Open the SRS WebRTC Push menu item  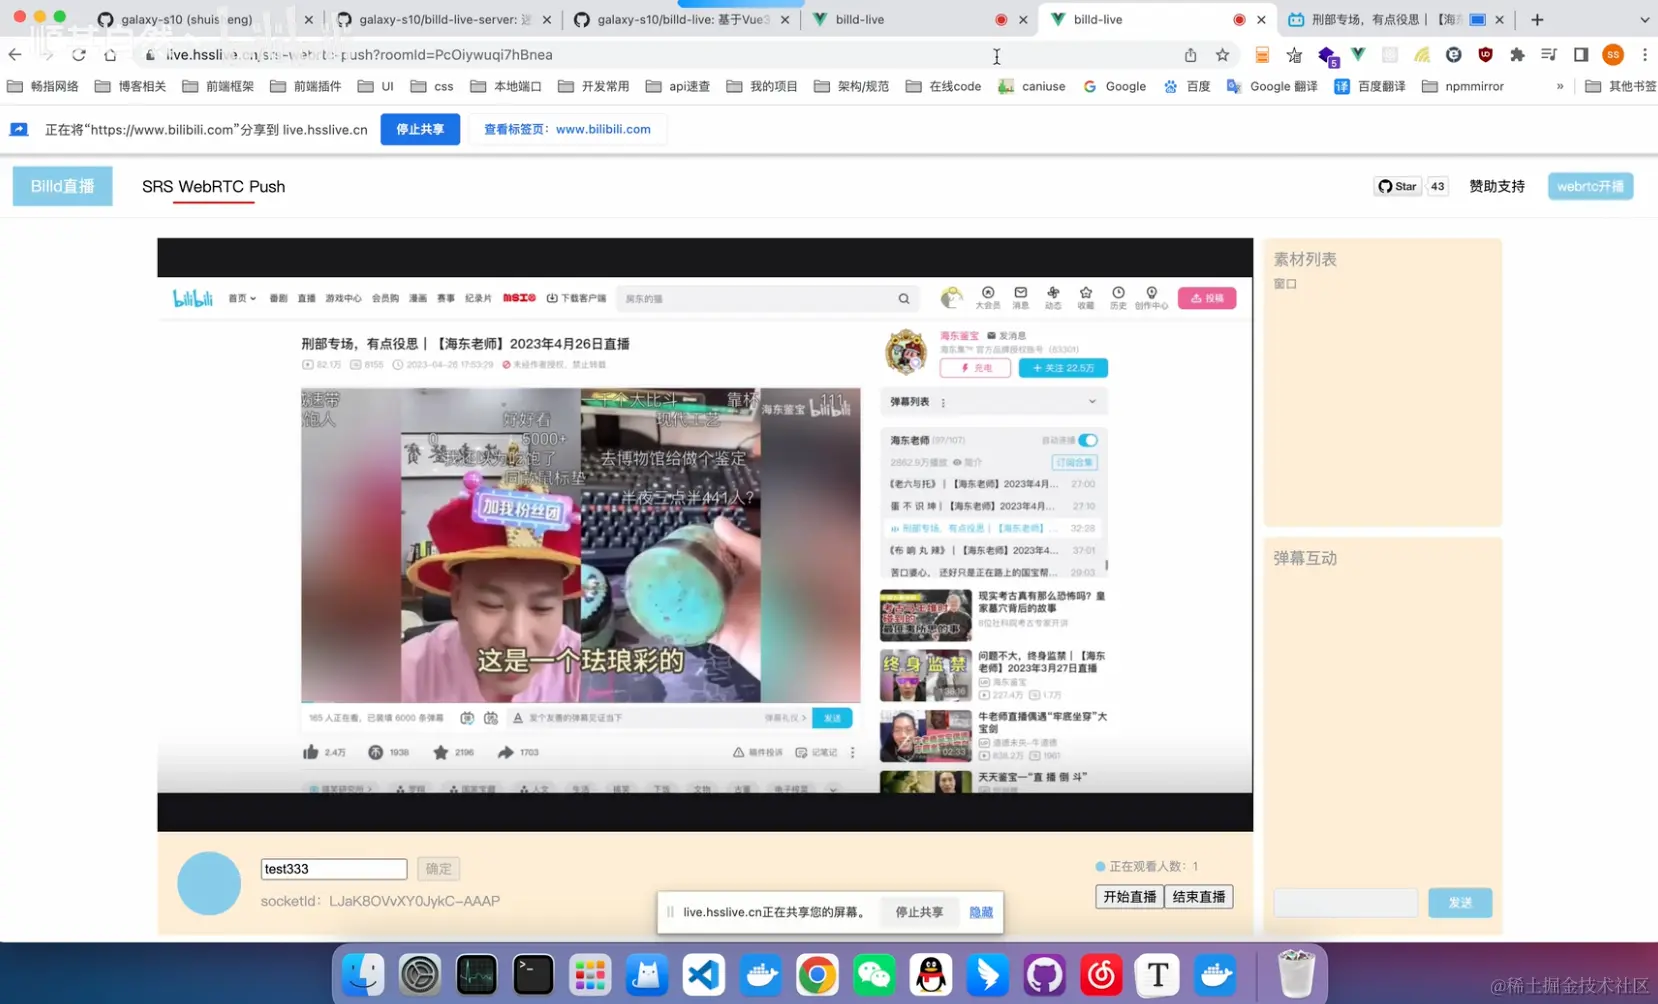[x=213, y=186]
